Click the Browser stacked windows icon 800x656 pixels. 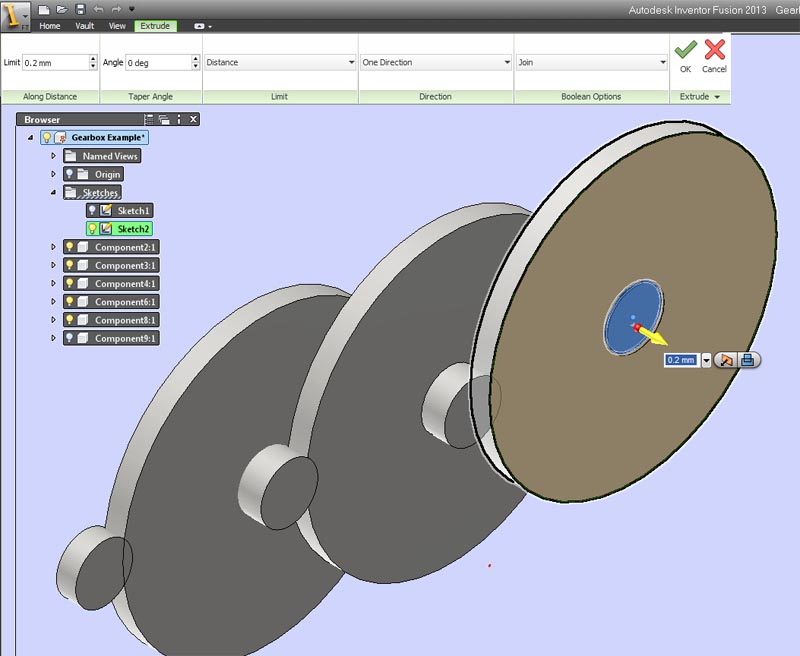tap(164, 119)
